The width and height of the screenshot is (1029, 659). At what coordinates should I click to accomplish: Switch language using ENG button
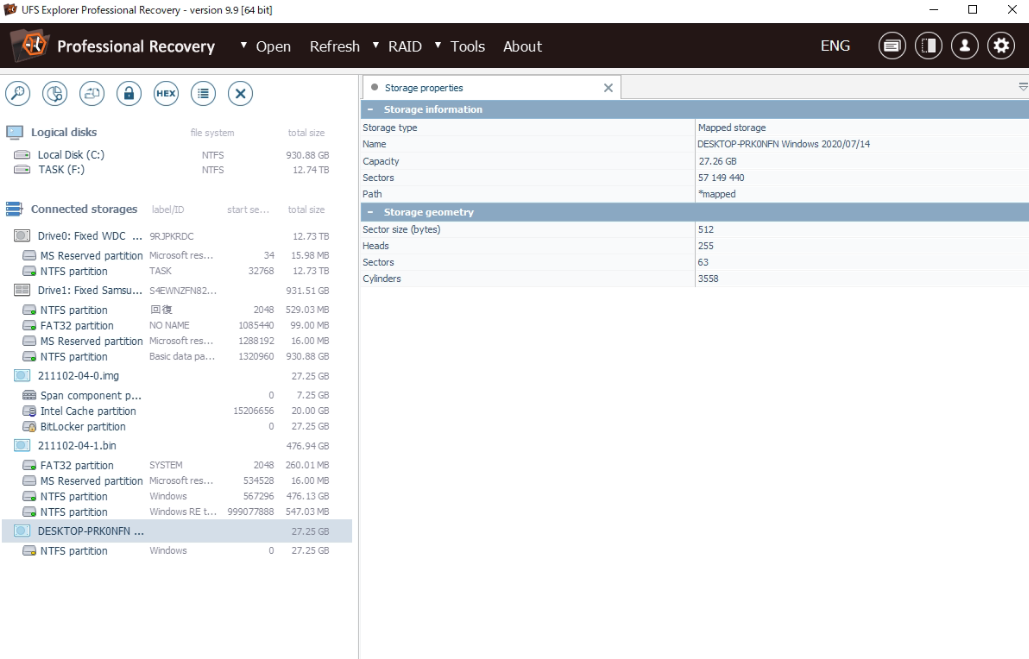pos(835,46)
